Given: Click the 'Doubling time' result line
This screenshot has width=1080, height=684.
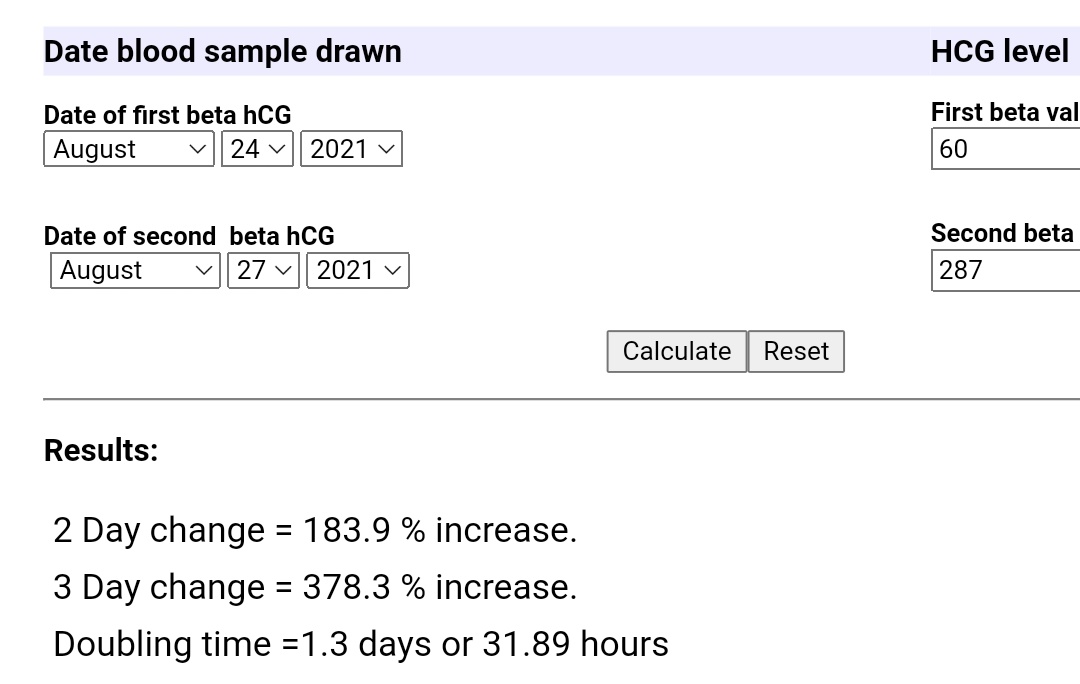Looking at the screenshot, I should coord(361,644).
